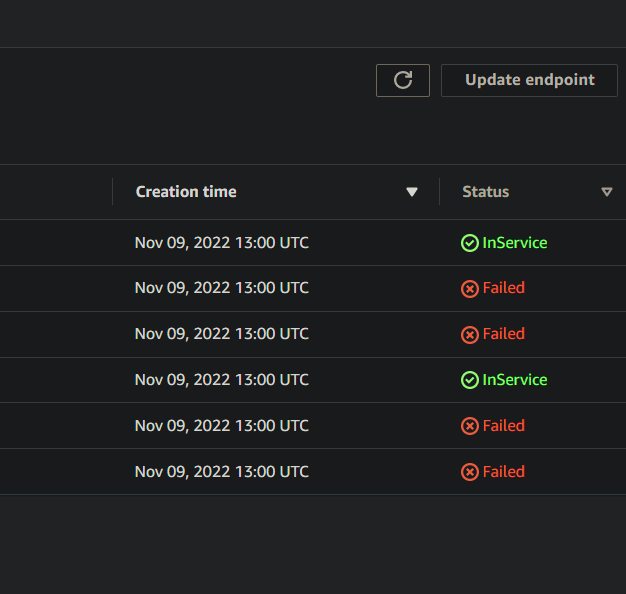Click the fifth row's Failed X icon
Image resolution: width=626 pixels, height=594 pixels.
(x=470, y=426)
